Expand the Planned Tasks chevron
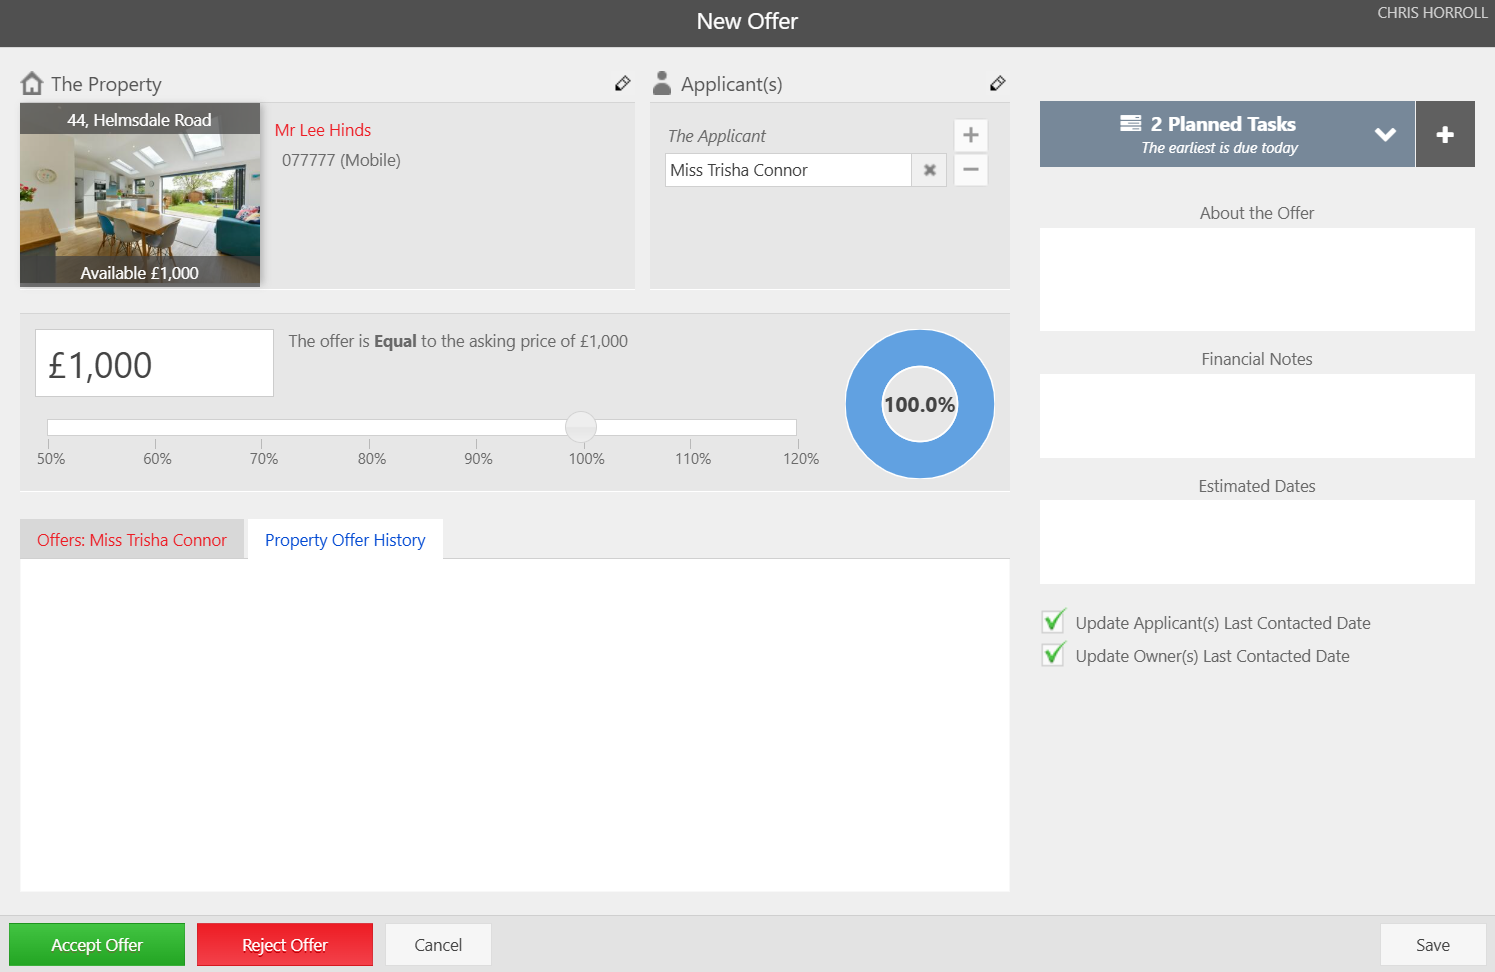 tap(1385, 134)
